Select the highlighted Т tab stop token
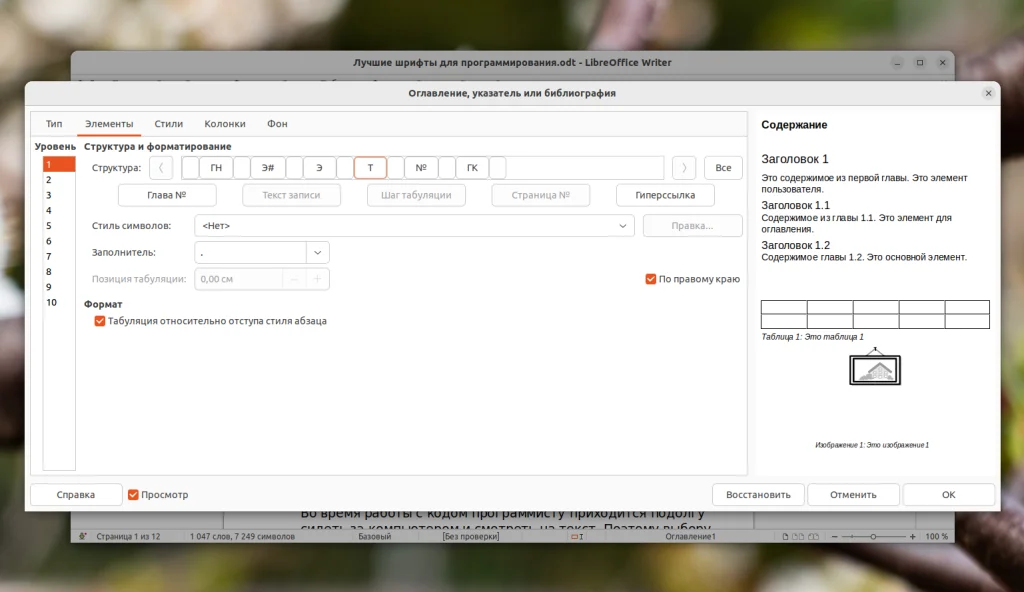Screen dimensions: 1024x592 [x=370, y=167]
